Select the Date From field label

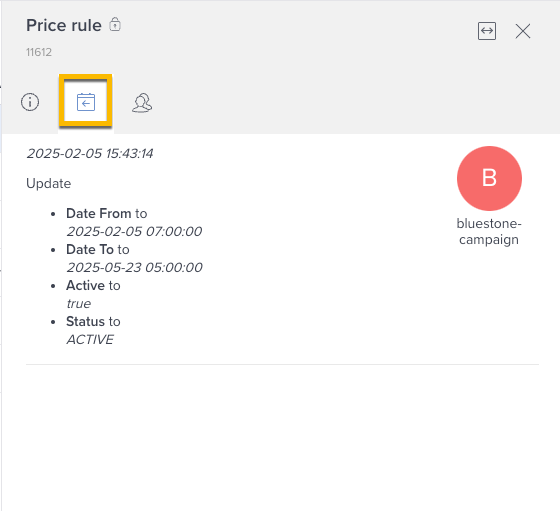(99, 214)
